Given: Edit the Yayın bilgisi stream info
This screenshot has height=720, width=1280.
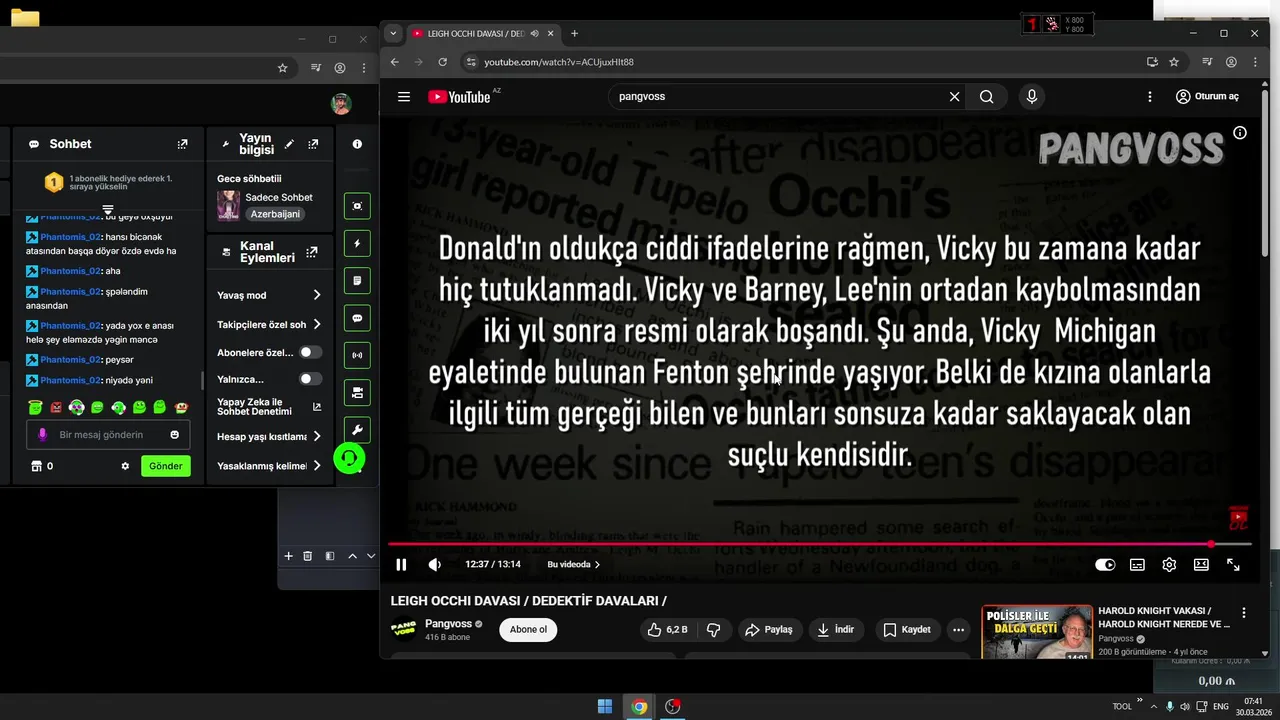Looking at the screenshot, I should point(289,144).
